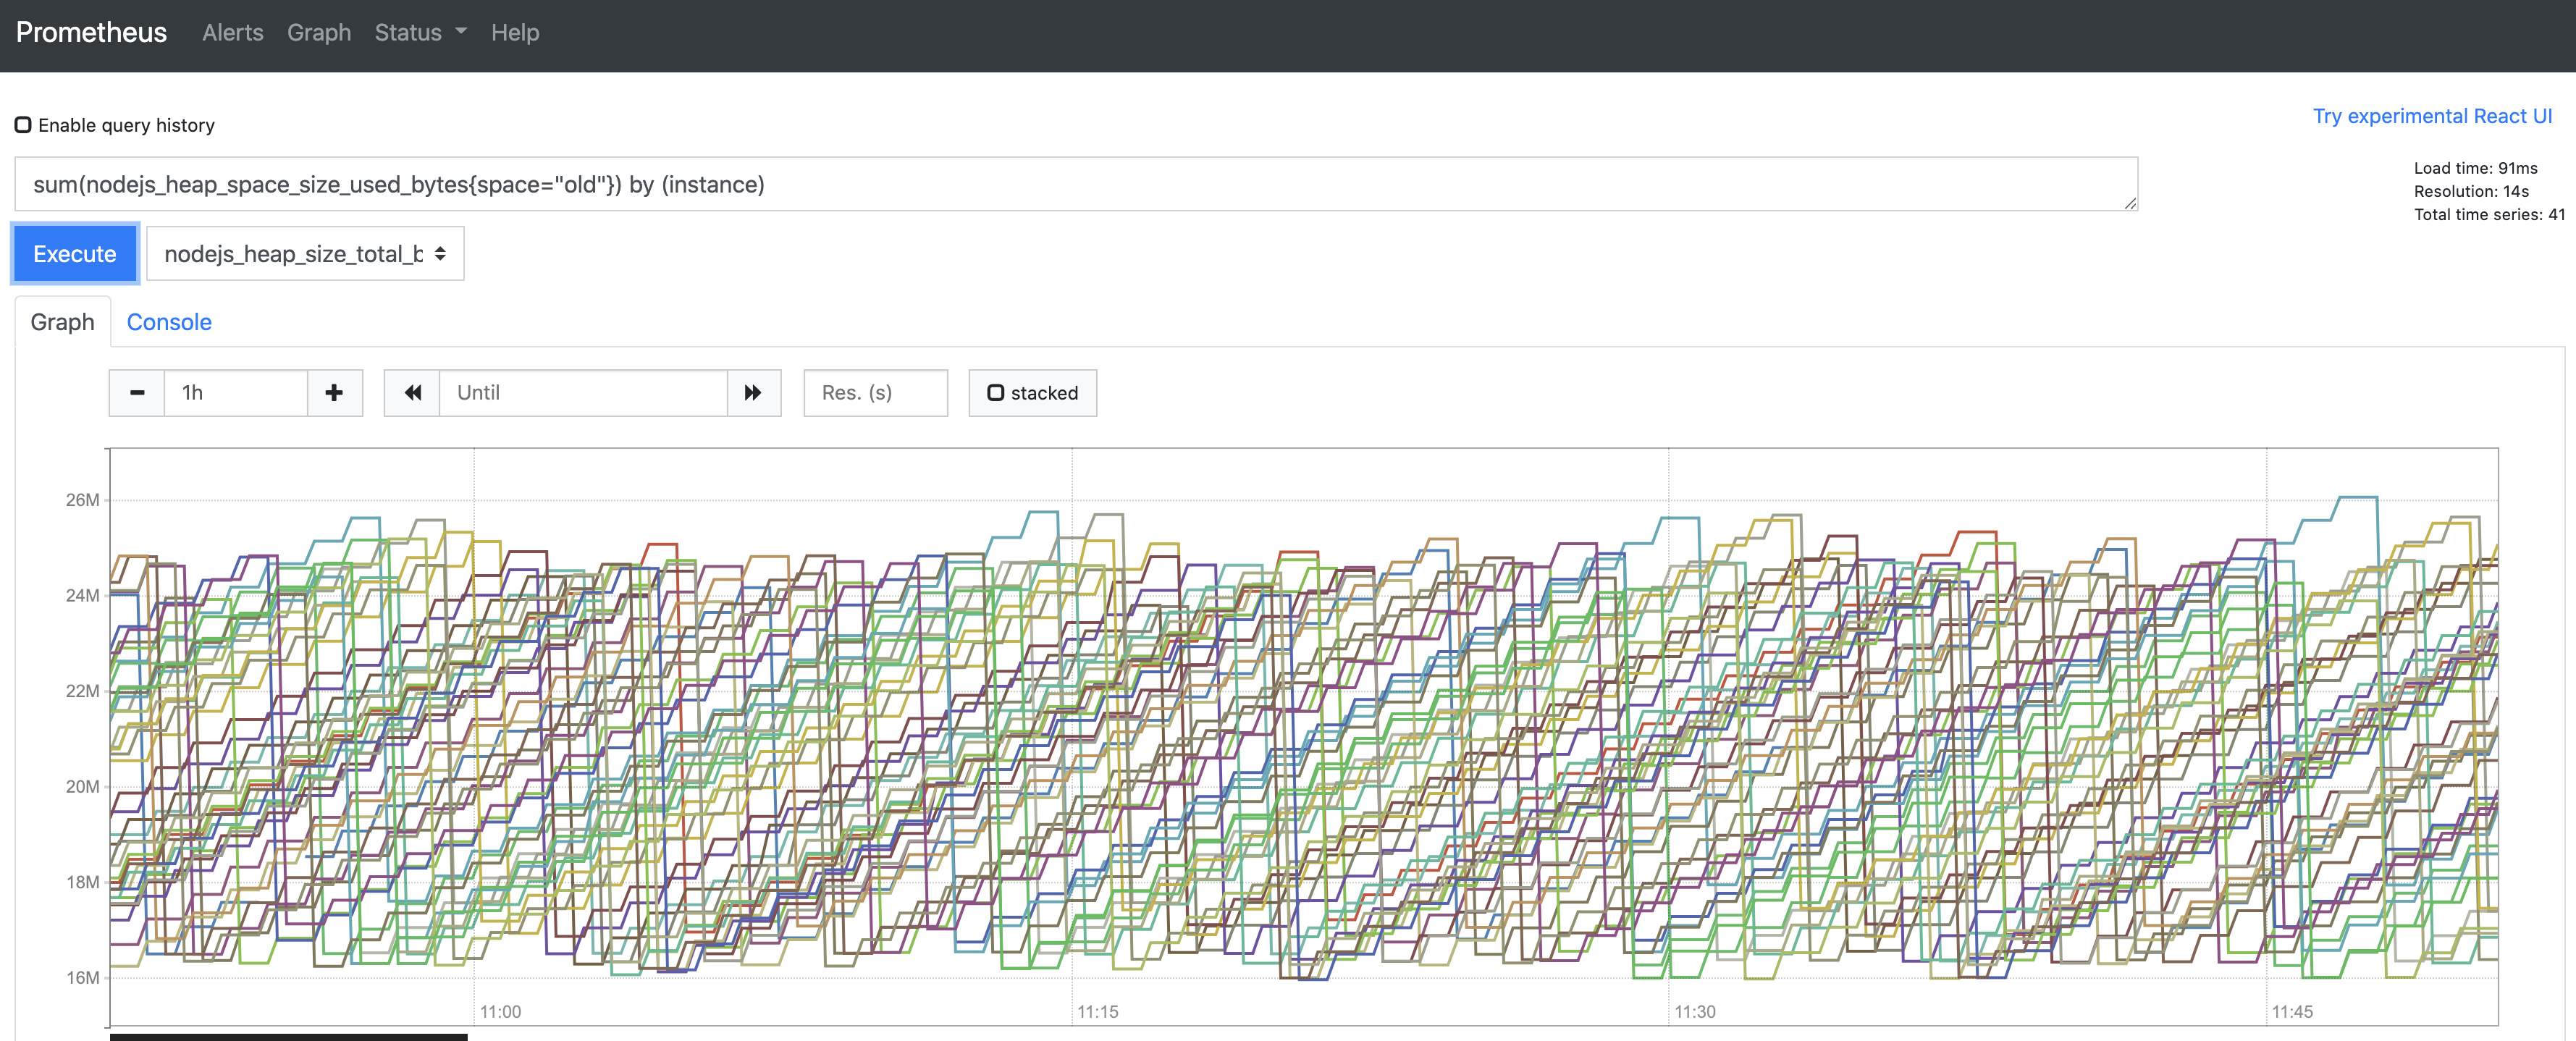Click the minus icon to decrease range

(137, 393)
